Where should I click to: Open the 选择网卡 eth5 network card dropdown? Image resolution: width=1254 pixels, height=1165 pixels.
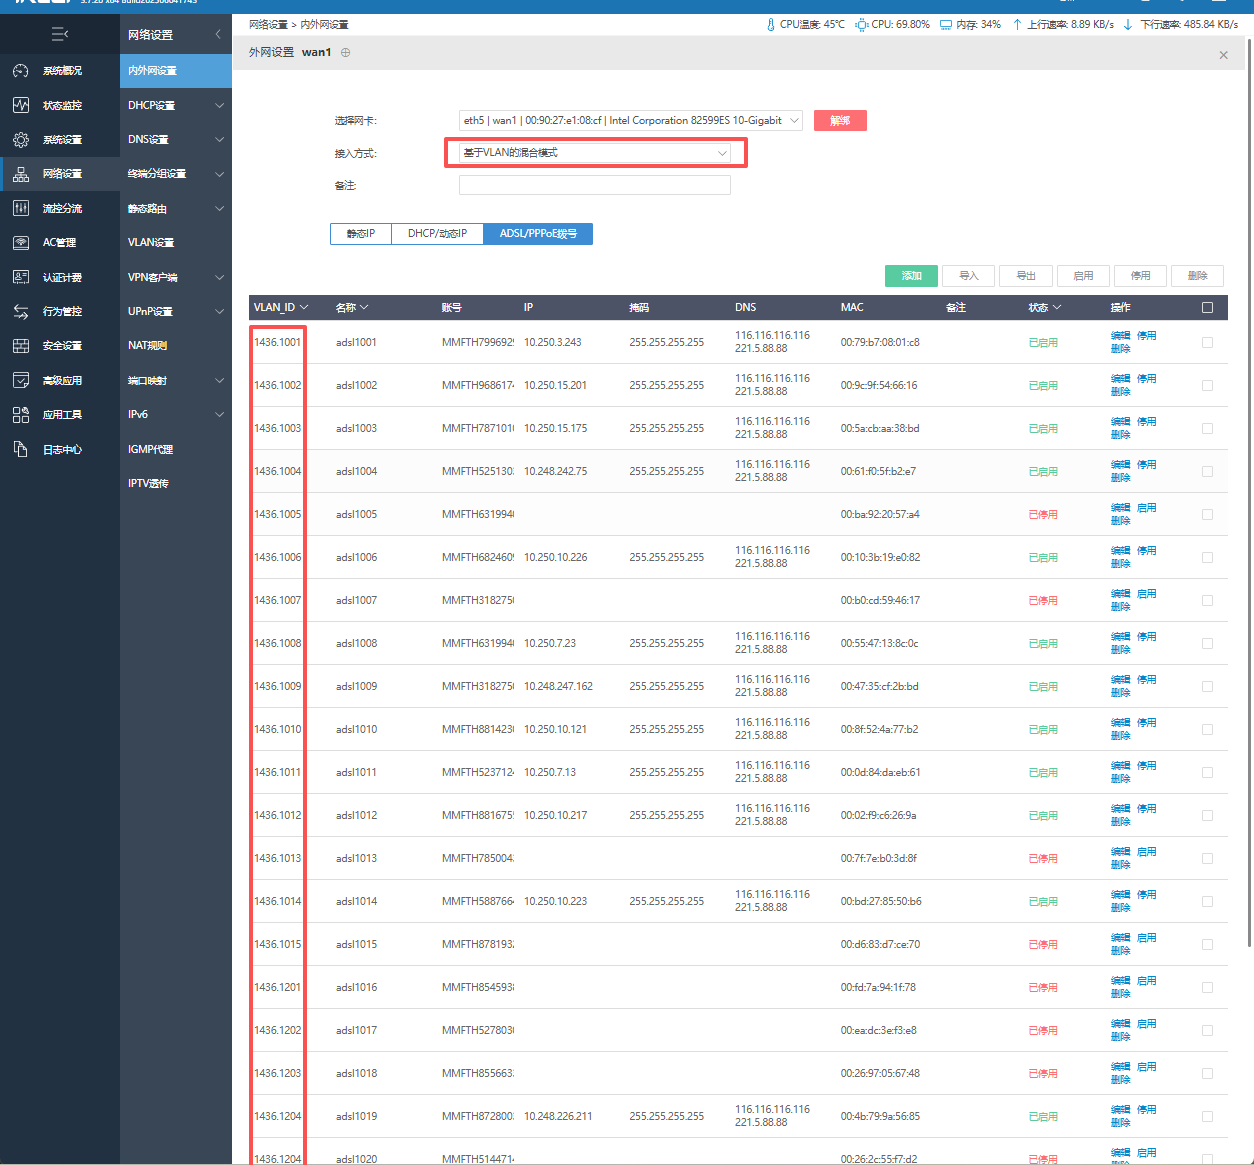(630, 121)
